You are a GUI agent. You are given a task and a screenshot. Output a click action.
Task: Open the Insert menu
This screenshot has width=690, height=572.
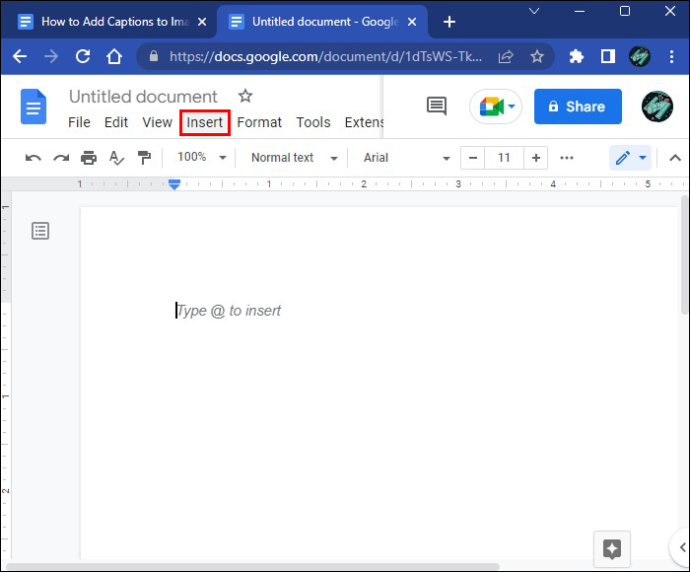(x=205, y=122)
